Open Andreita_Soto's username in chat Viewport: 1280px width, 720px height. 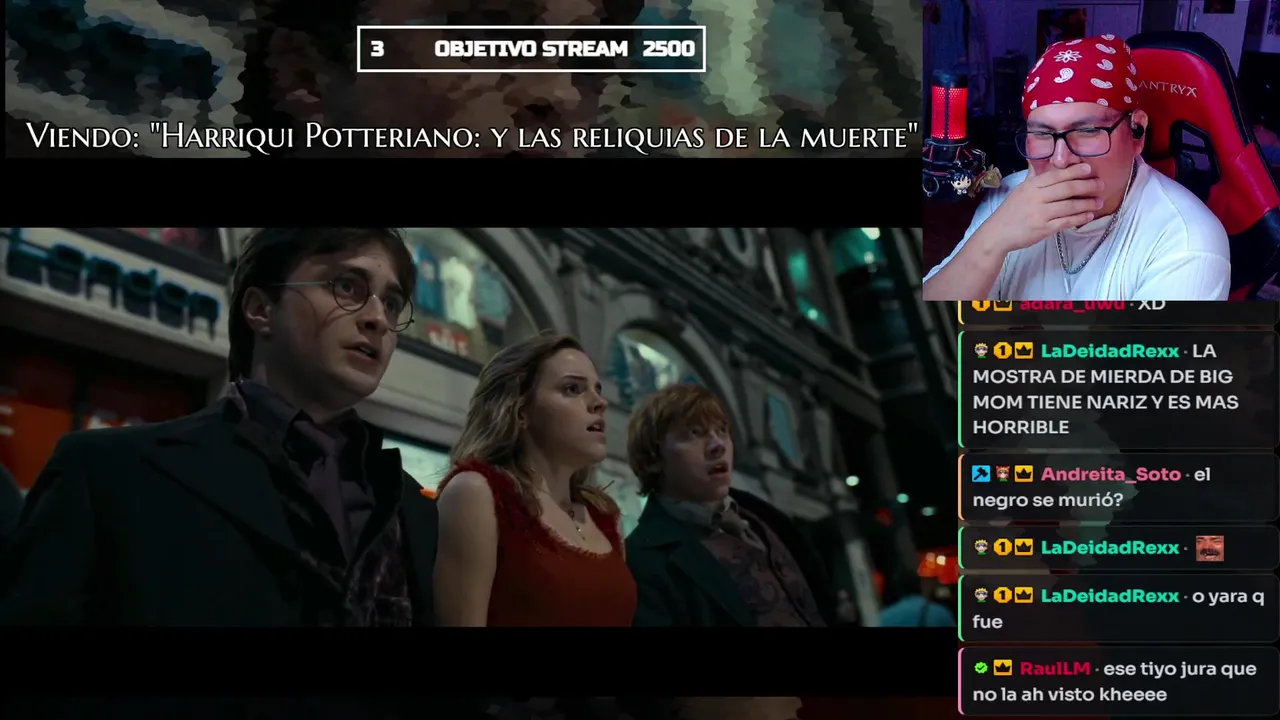click(1110, 474)
